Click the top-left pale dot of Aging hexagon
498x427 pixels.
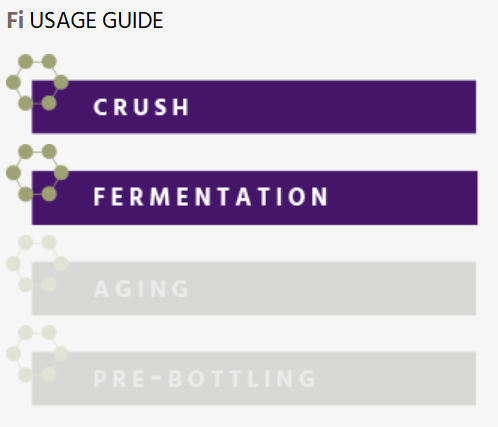click(x=26, y=242)
